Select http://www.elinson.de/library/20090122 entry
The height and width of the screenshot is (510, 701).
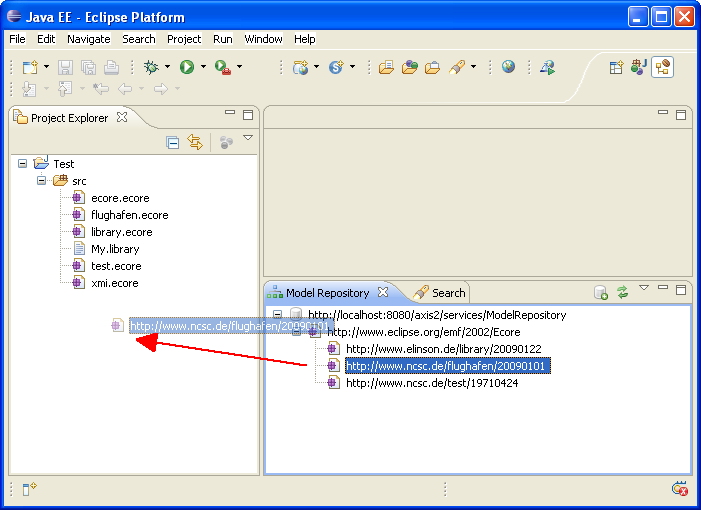coord(443,349)
